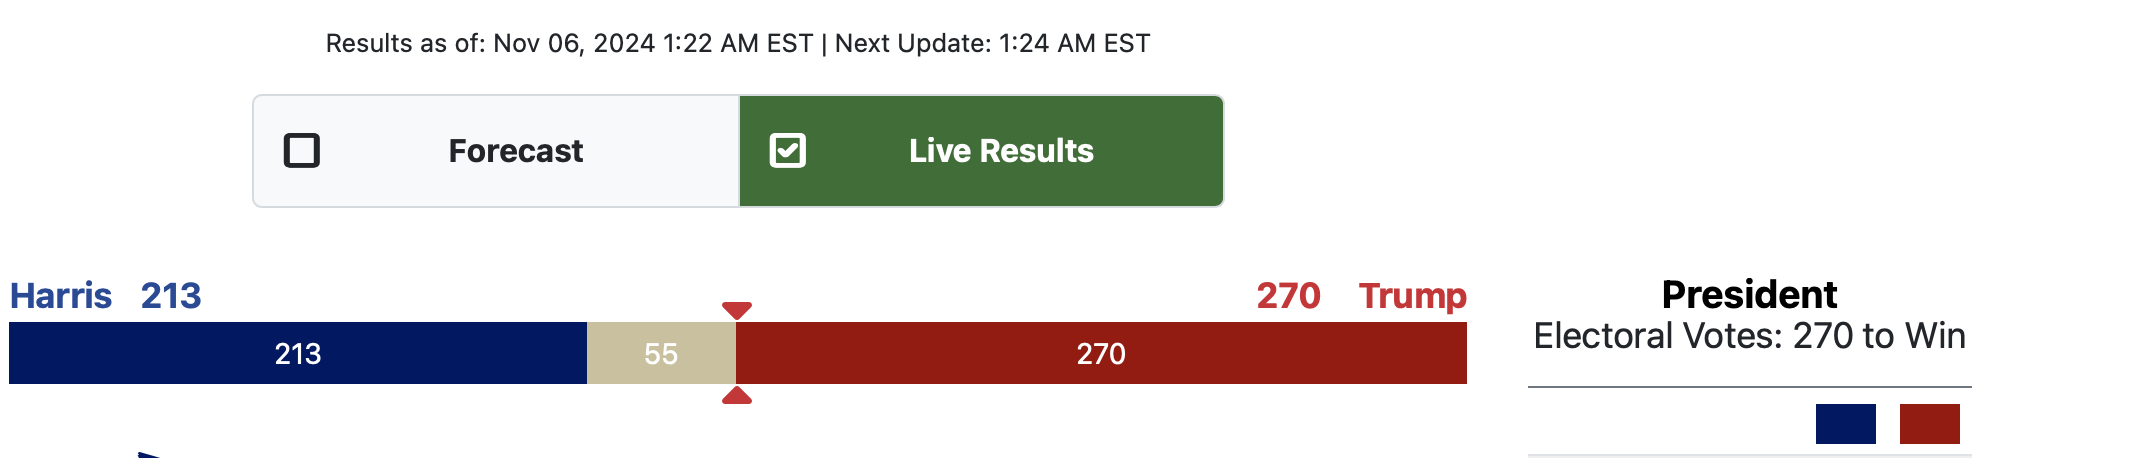Switch to the Forecast tab label
2142x458 pixels.
[515, 151]
